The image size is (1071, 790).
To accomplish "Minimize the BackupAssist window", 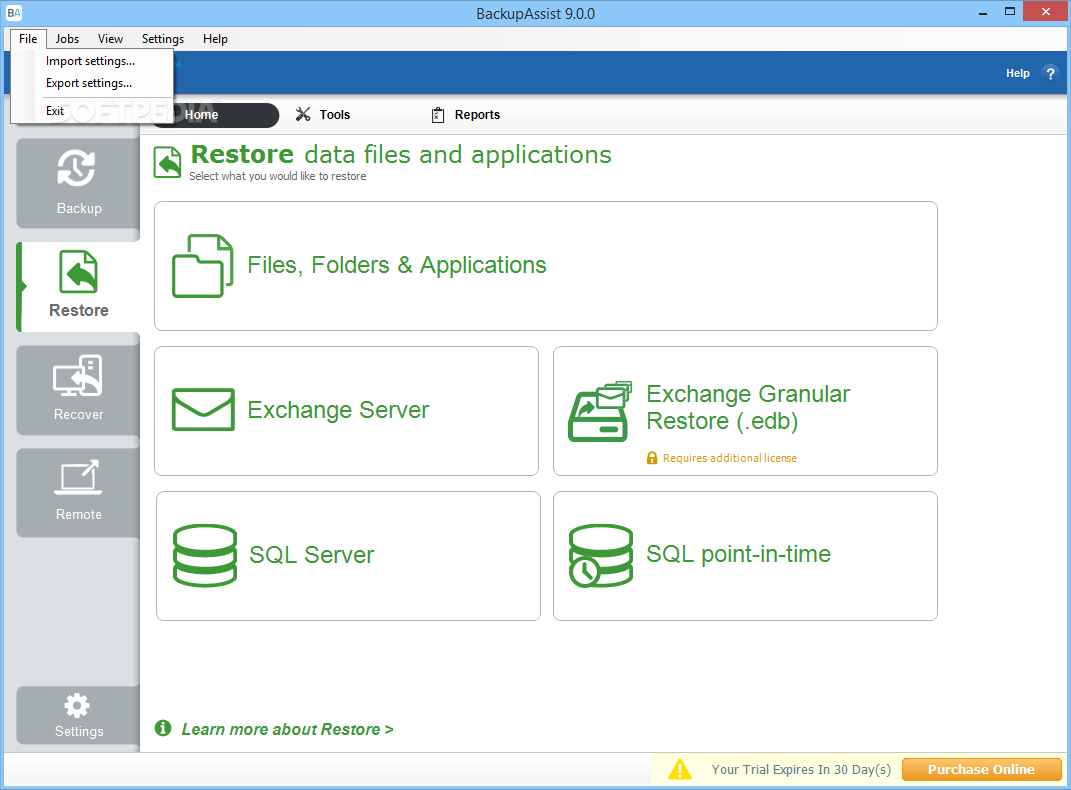I will click(x=983, y=12).
